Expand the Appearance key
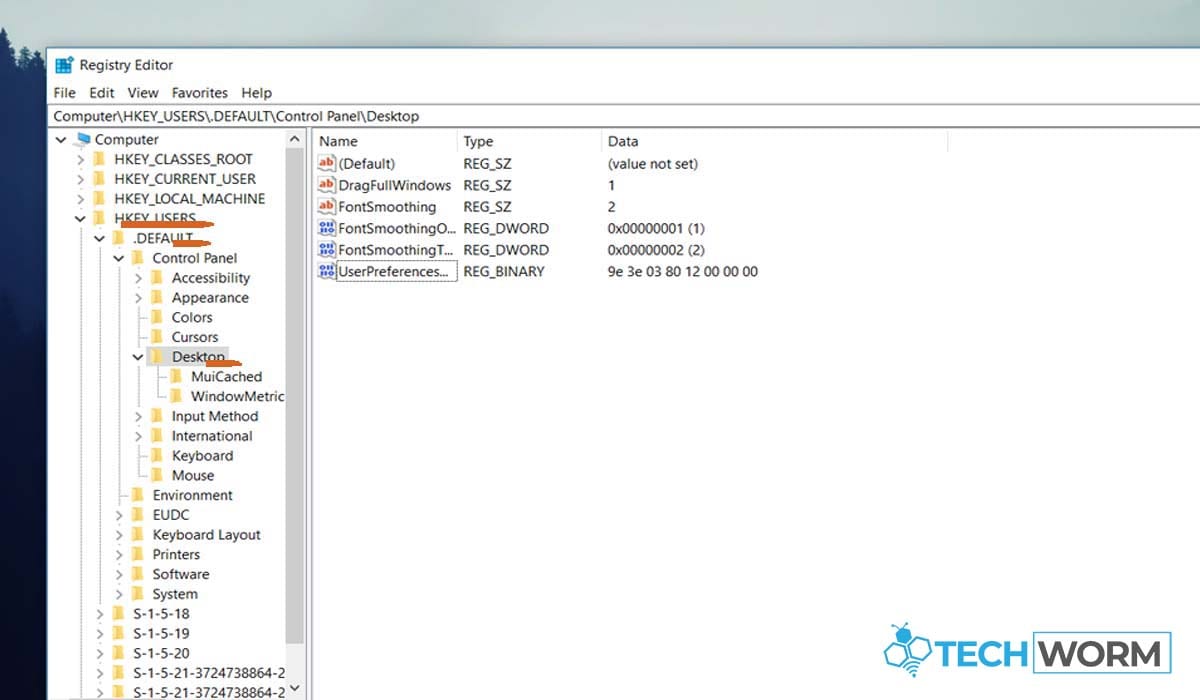 [139, 298]
